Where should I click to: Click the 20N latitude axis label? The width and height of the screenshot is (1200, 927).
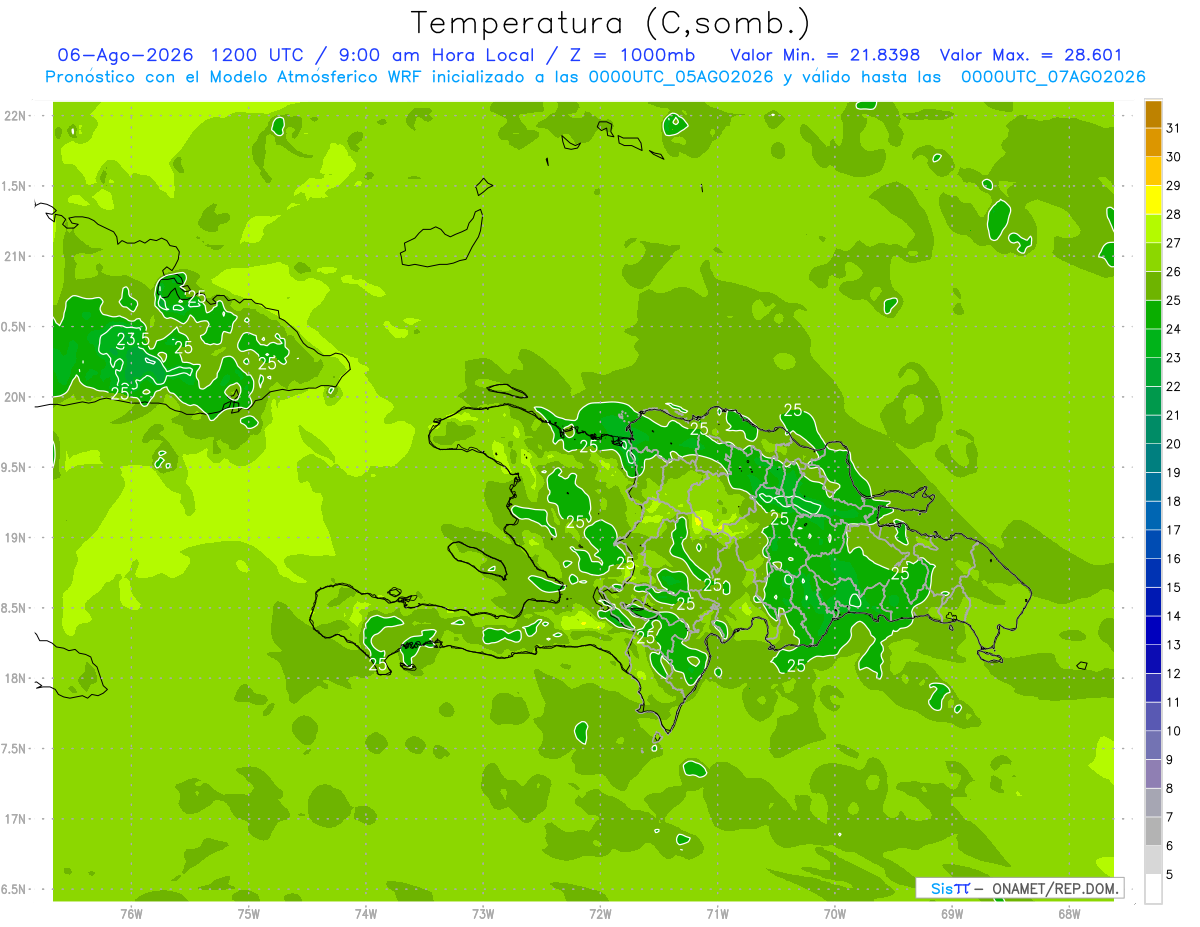coord(17,397)
